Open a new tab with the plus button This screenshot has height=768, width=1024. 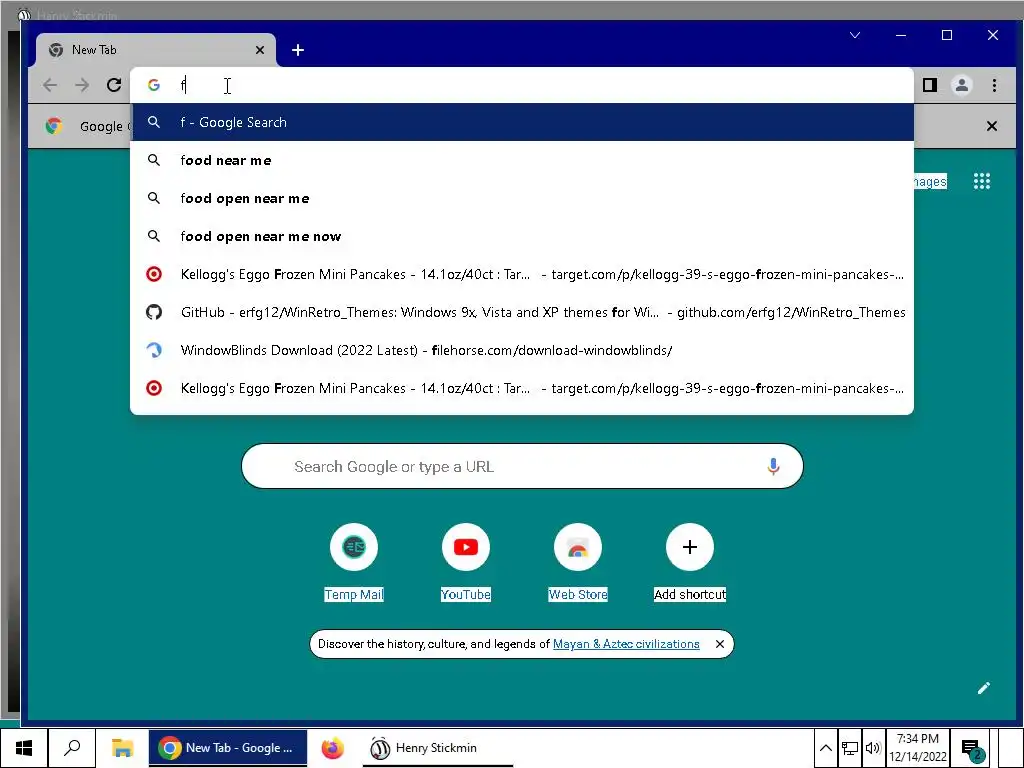tap(298, 50)
